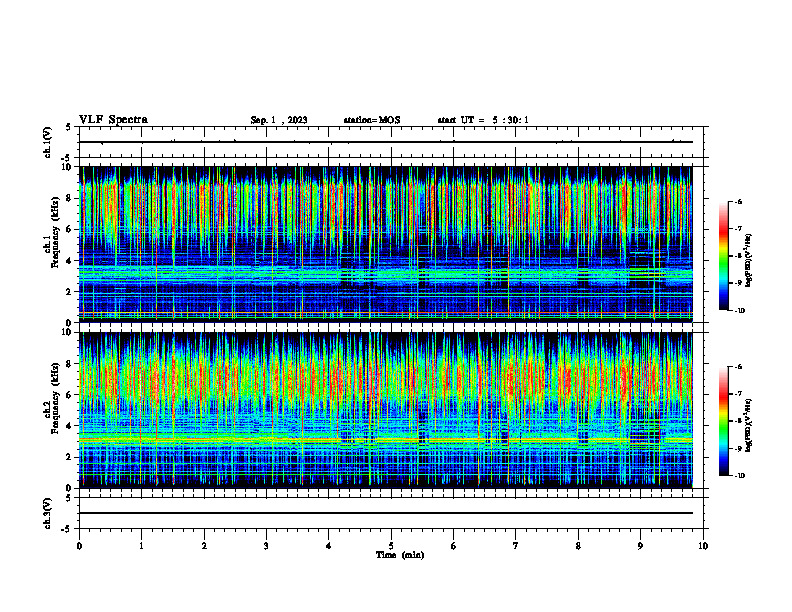
Task: Click the time axis tick label "5"
Action: (391, 546)
